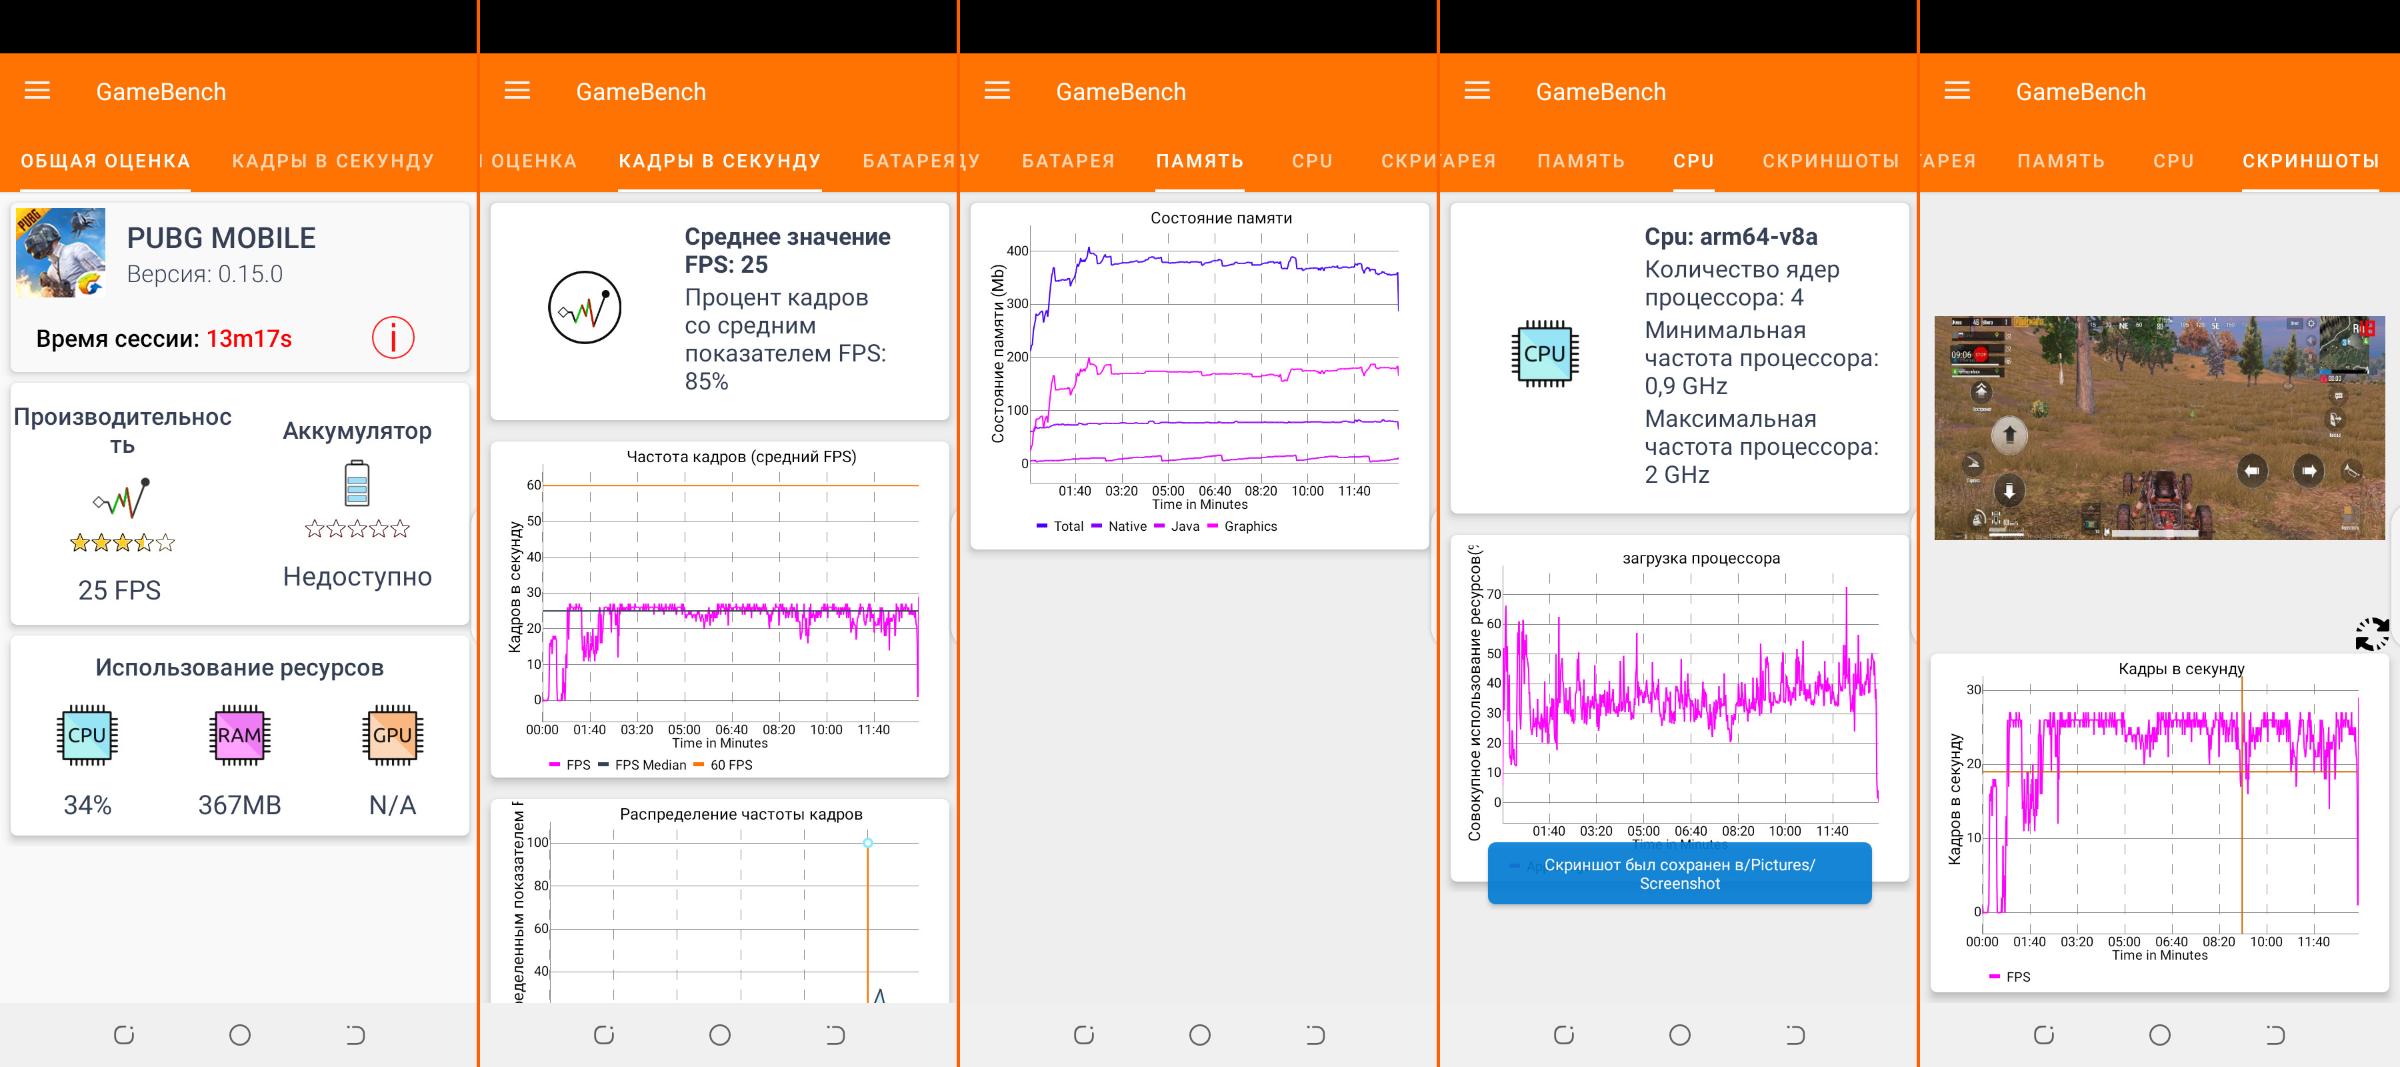Select the underlined КАДРЫ В СЕКУНДУ tab
This screenshot has height=1067, width=2400.
[x=720, y=161]
